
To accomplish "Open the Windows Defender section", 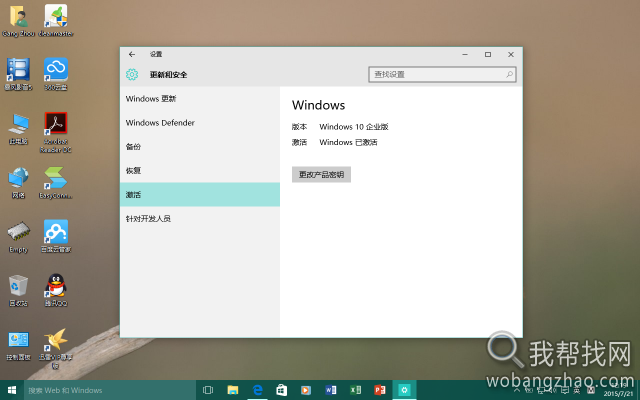I will point(200,123).
